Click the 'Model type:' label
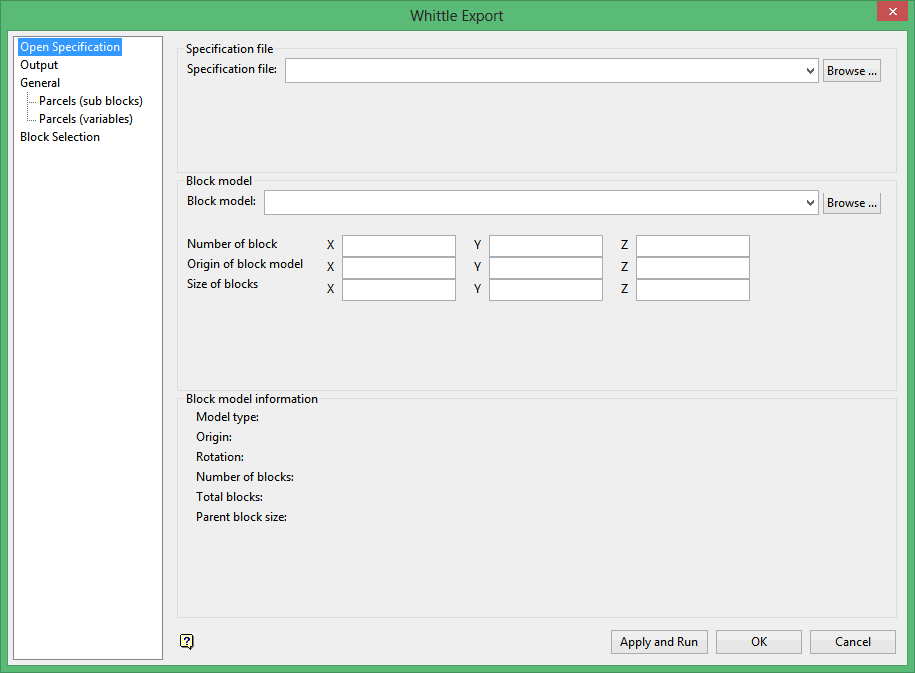915x673 pixels. click(x=228, y=417)
